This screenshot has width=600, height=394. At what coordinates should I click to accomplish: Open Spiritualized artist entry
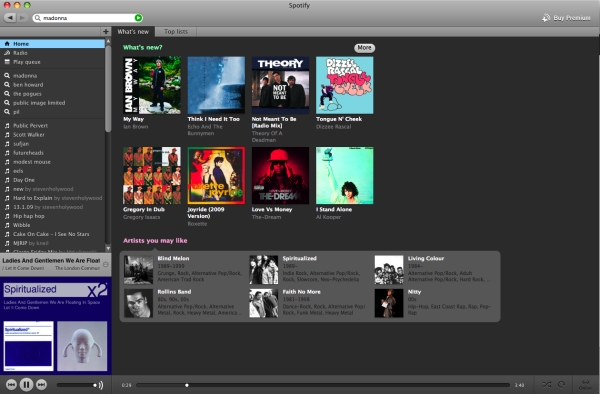[x=308, y=269]
